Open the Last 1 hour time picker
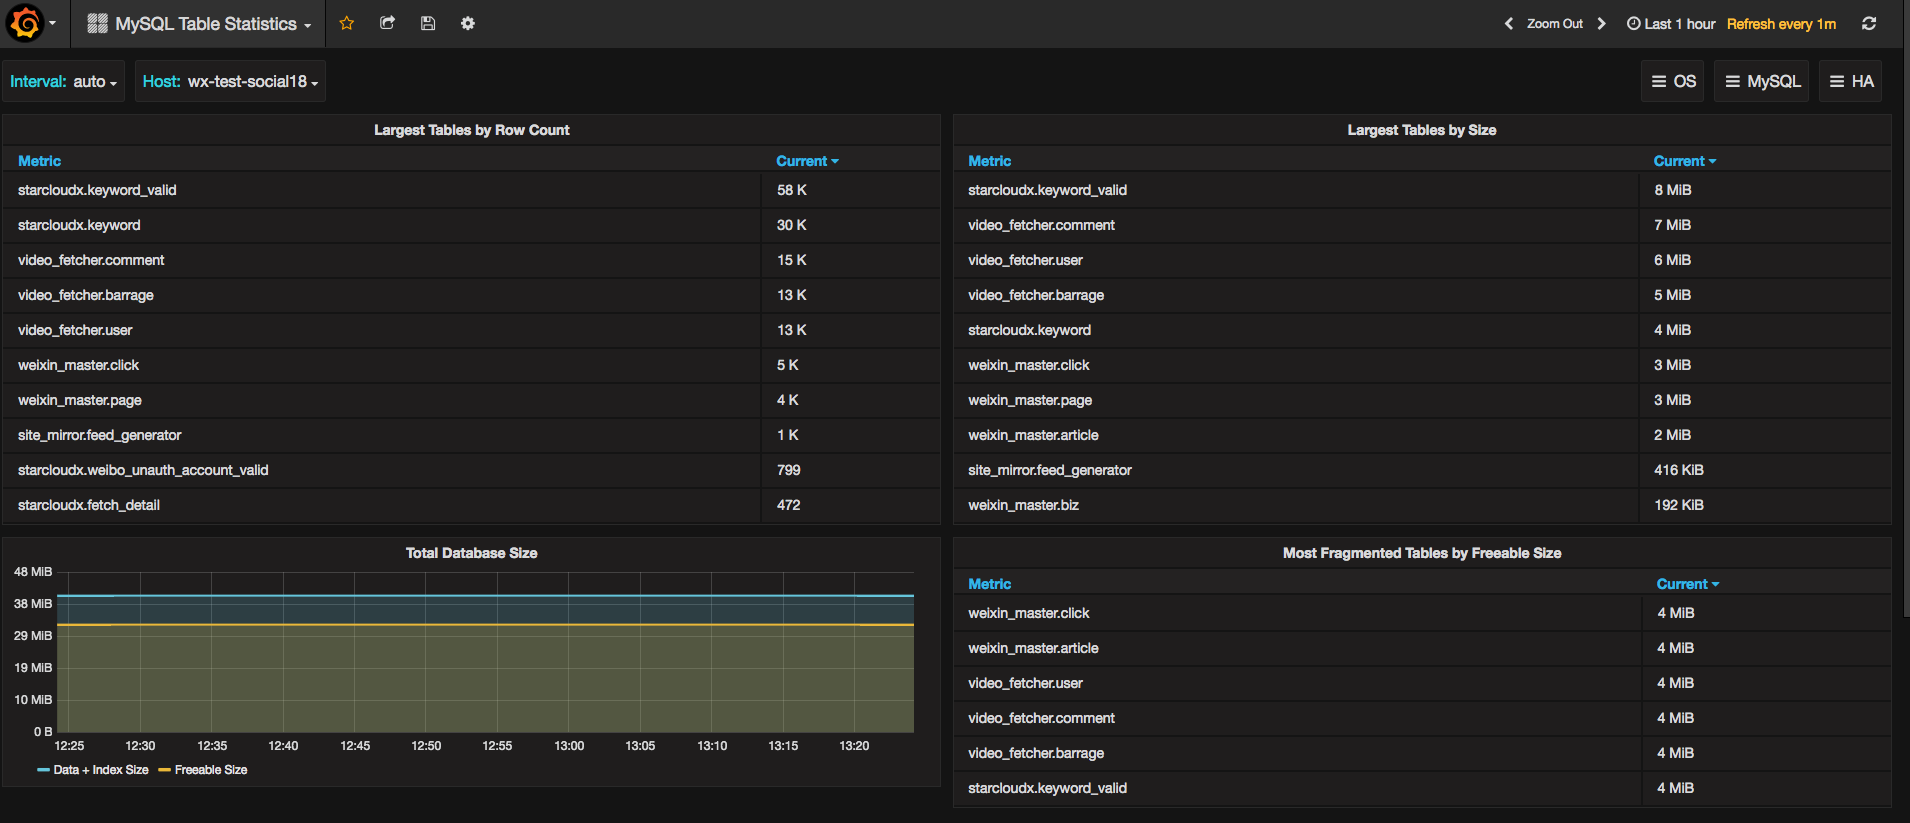 tap(1671, 24)
